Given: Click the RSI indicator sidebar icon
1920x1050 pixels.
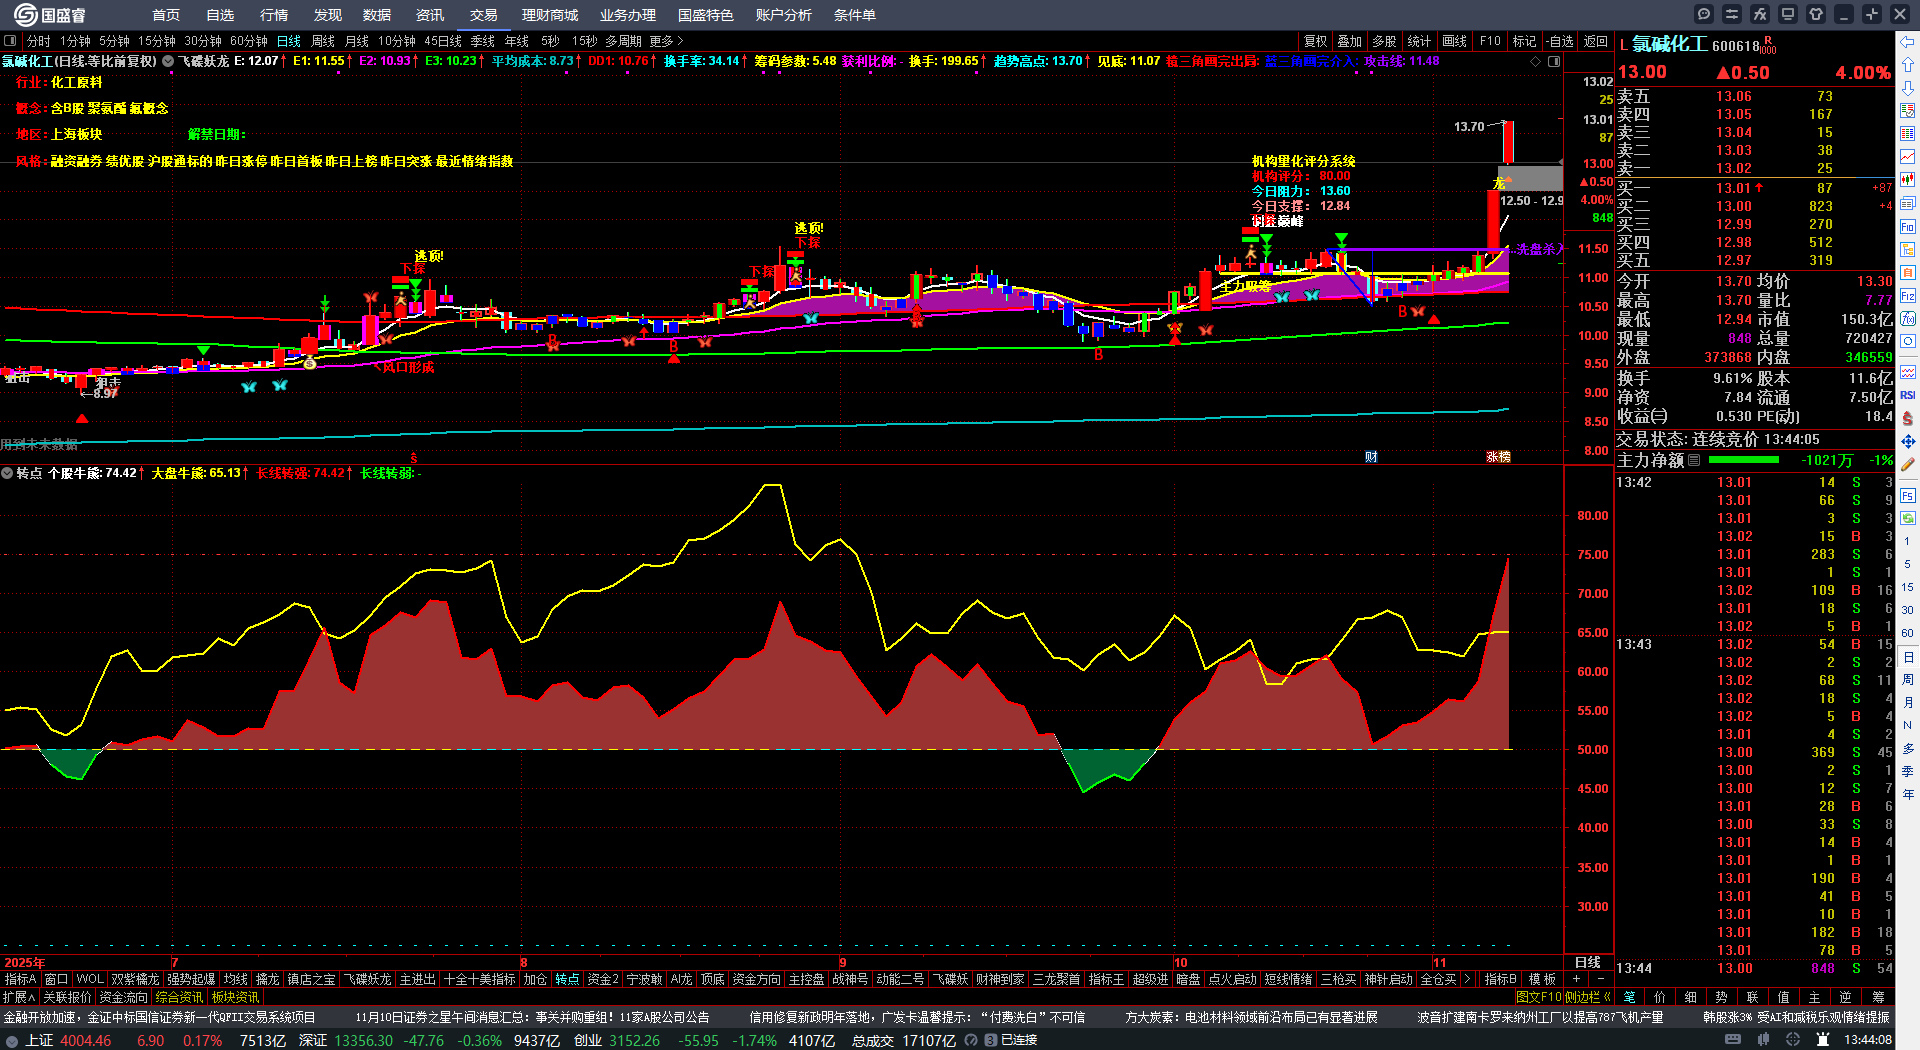Looking at the screenshot, I should 1908,396.
